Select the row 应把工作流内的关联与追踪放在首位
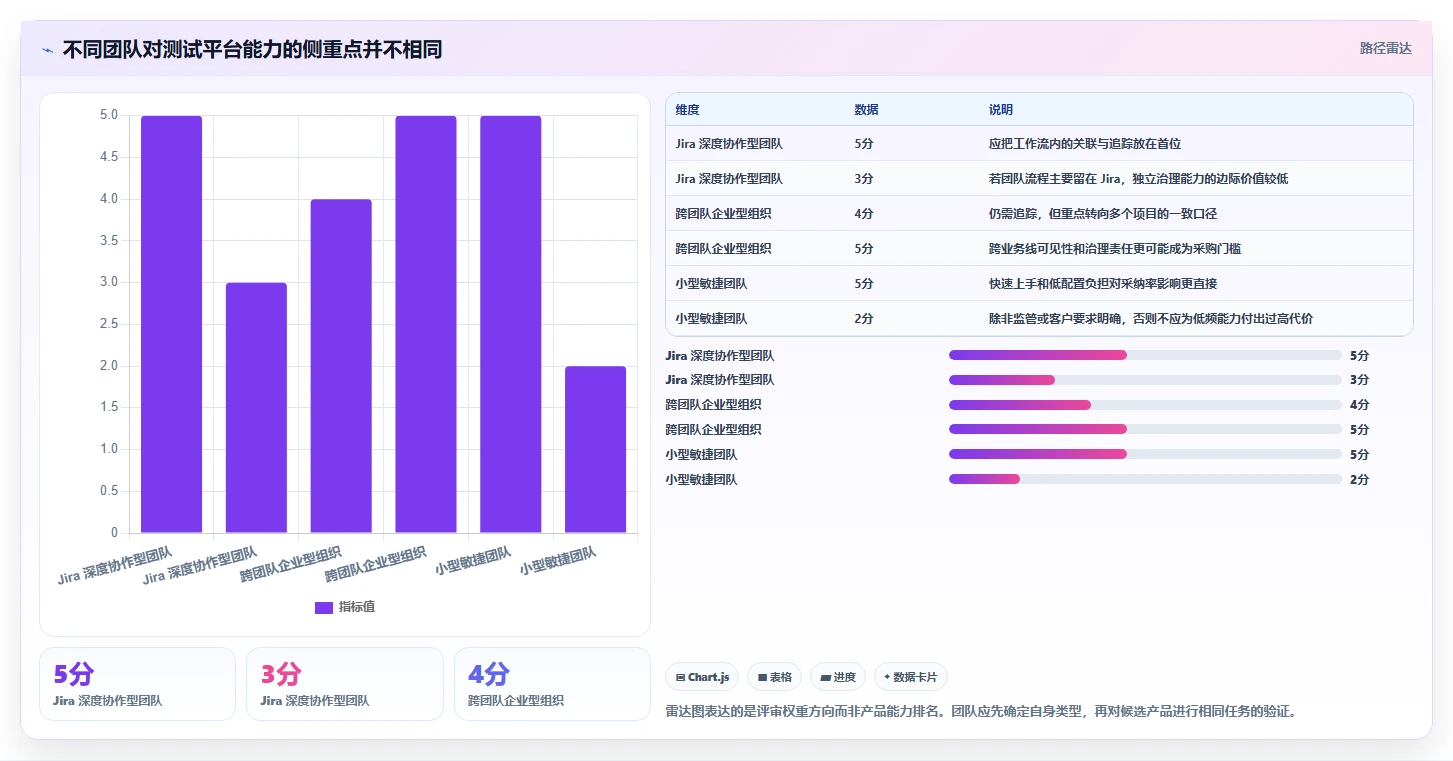Image resolution: width=1453 pixels, height=761 pixels. 1039,144
